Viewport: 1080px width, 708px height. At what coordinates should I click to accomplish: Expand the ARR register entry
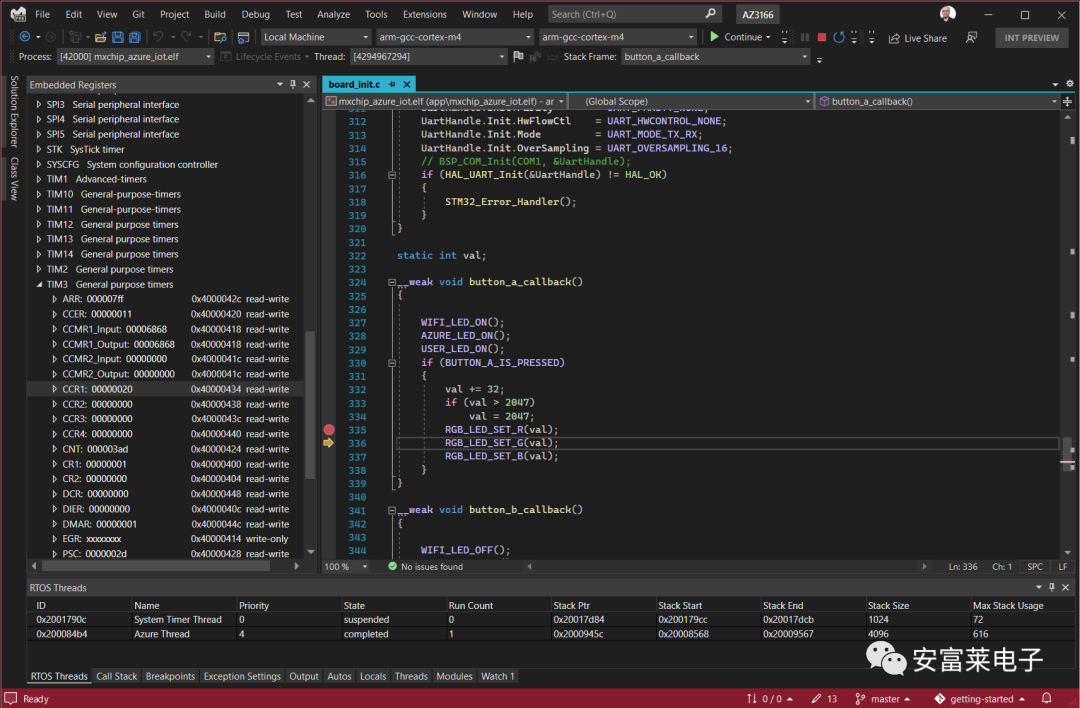(54, 299)
